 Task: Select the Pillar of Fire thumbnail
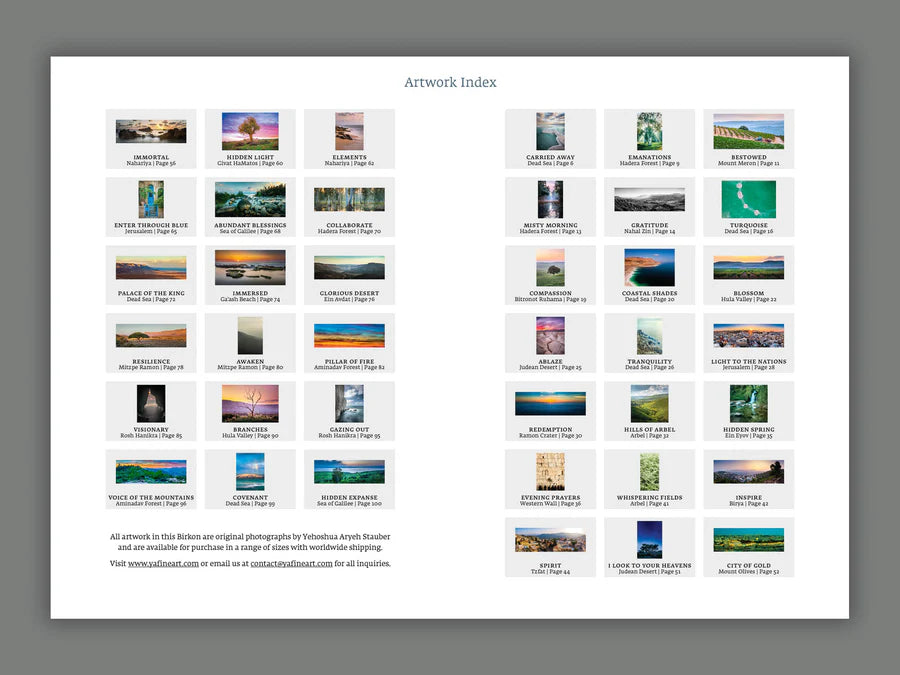click(x=349, y=335)
